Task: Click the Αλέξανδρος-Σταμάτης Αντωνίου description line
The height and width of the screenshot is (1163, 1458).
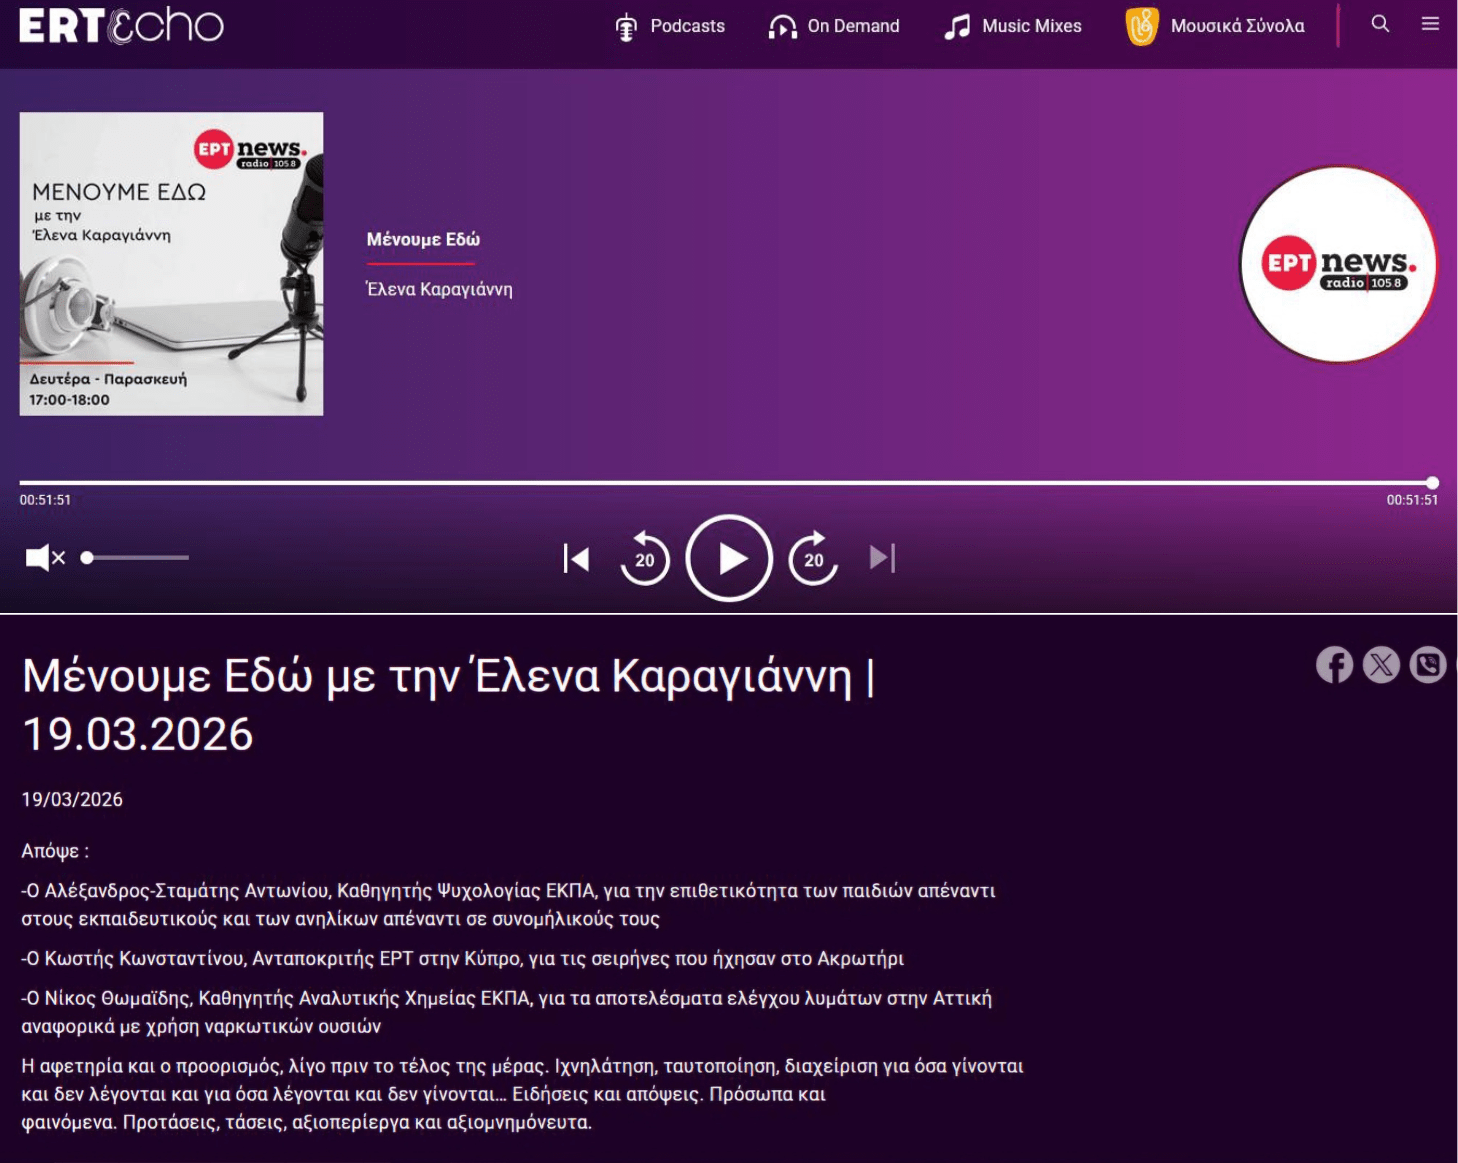Action: click(508, 905)
